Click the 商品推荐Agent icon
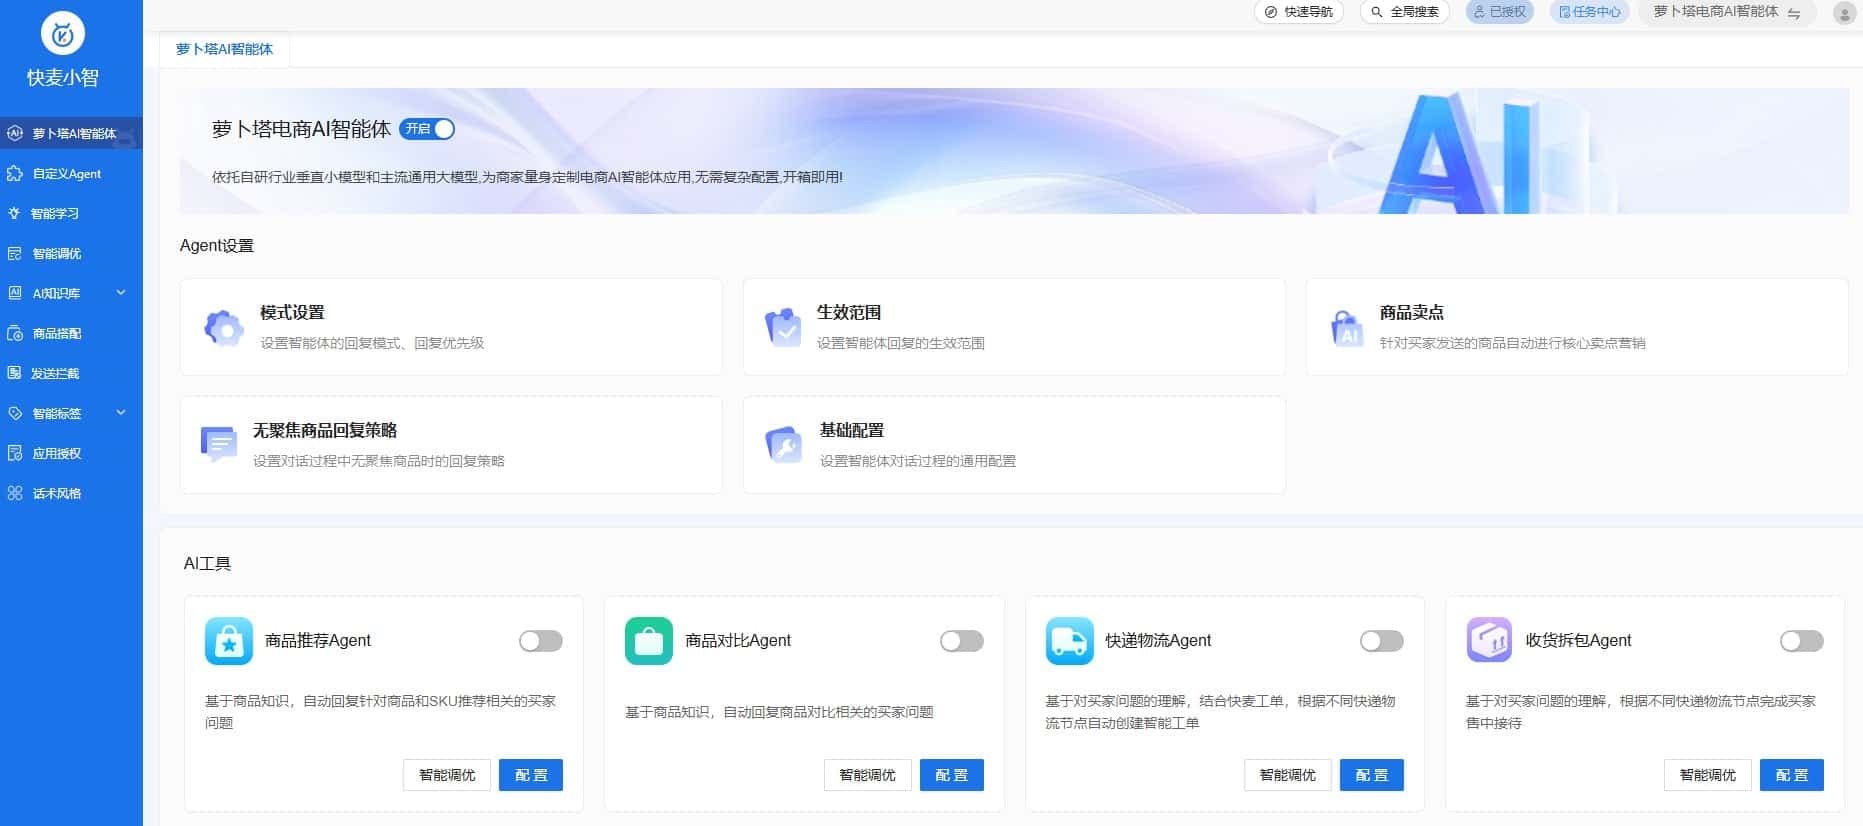The image size is (1863, 826). coord(229,641)
